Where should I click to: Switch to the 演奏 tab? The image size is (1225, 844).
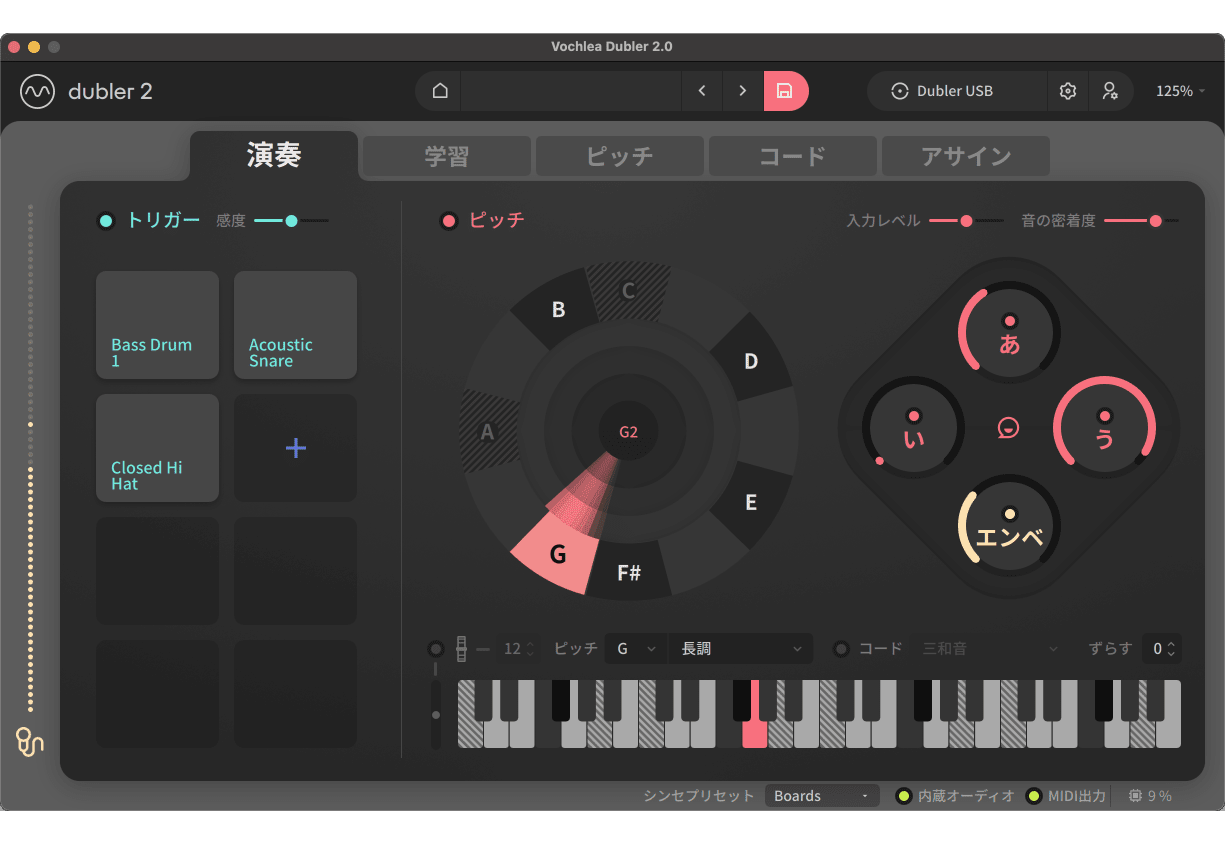coord(274,155)
